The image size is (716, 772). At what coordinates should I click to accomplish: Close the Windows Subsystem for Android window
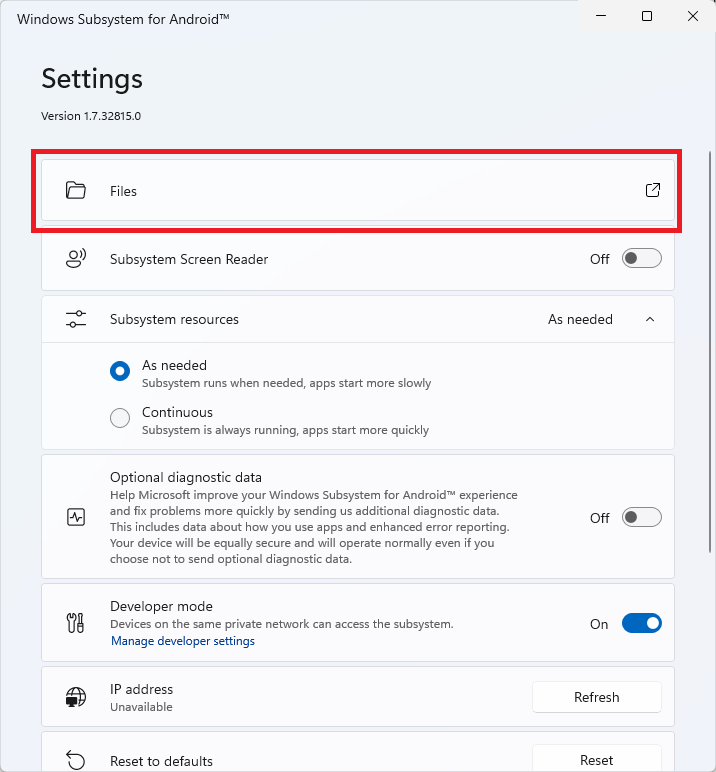693,16
